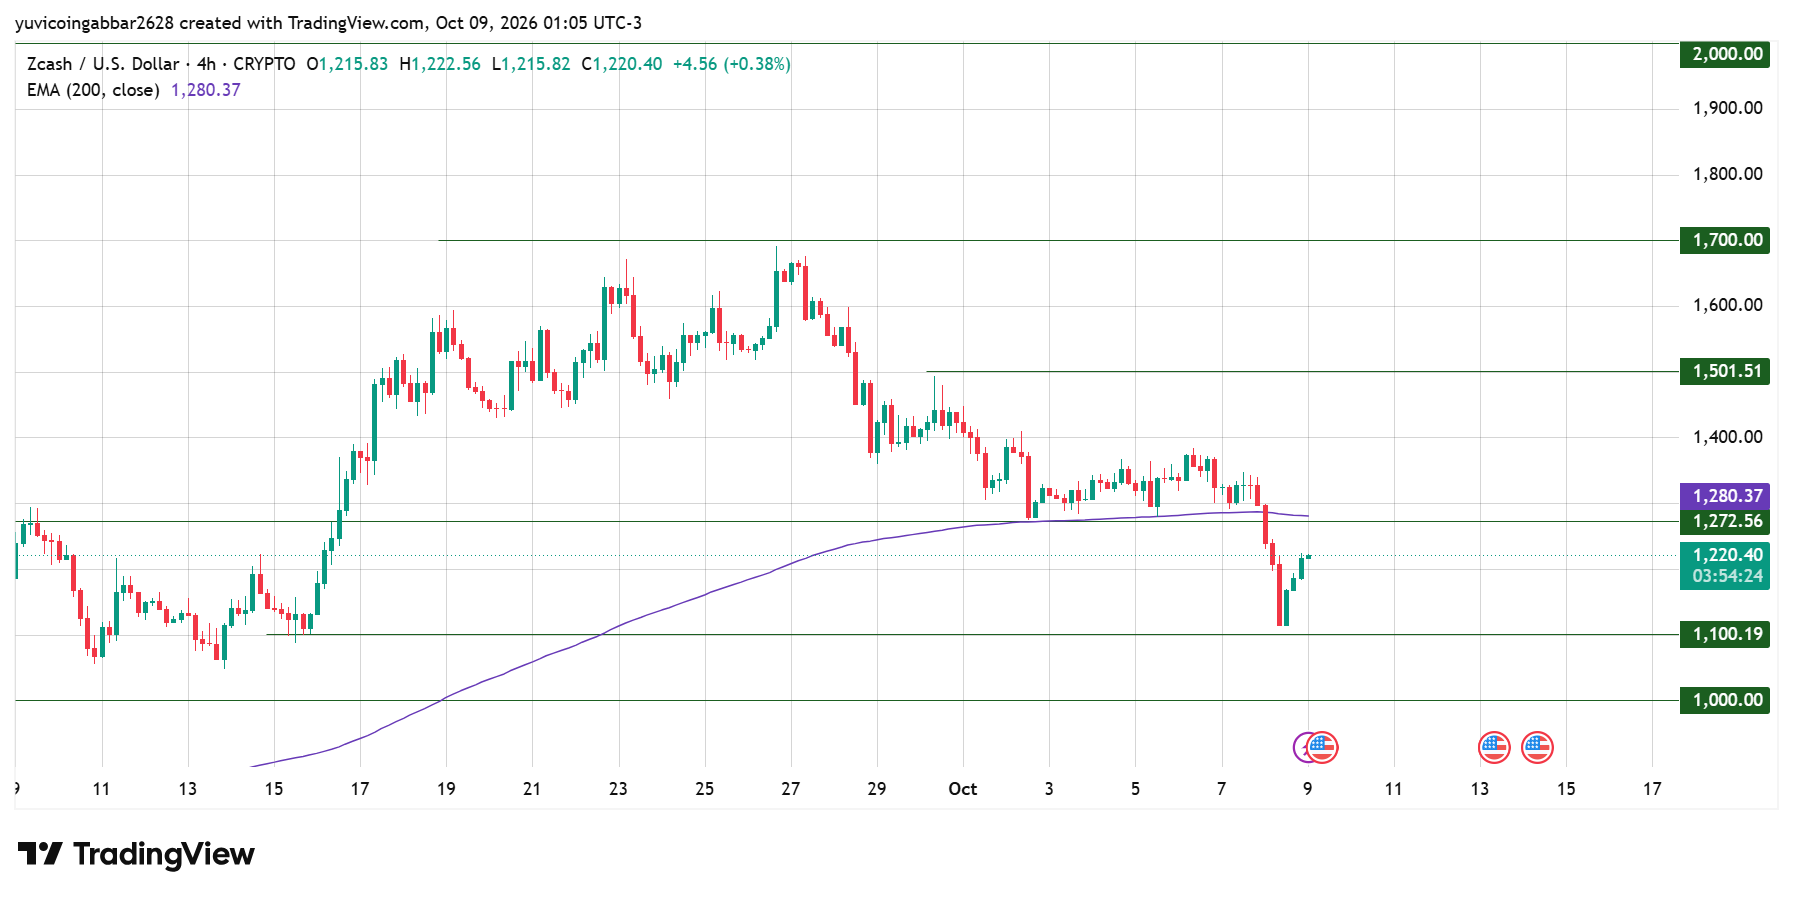The height and width of the screenshot is (899, 1793).
Task: Click the 1,800.00 price axis tick
Action: (1727, 174)
